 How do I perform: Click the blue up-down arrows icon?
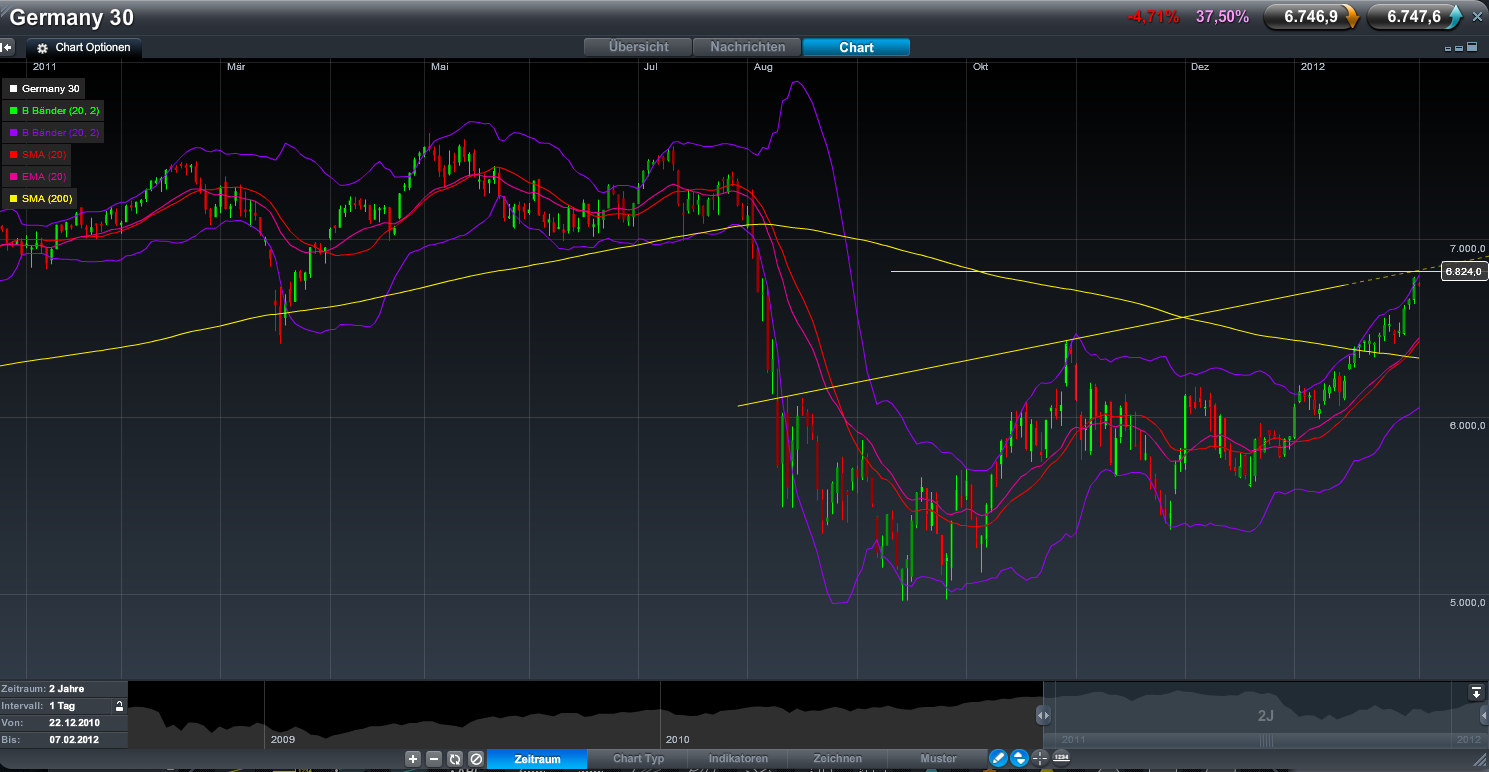pyautogui.click(x=1019, y=759)
